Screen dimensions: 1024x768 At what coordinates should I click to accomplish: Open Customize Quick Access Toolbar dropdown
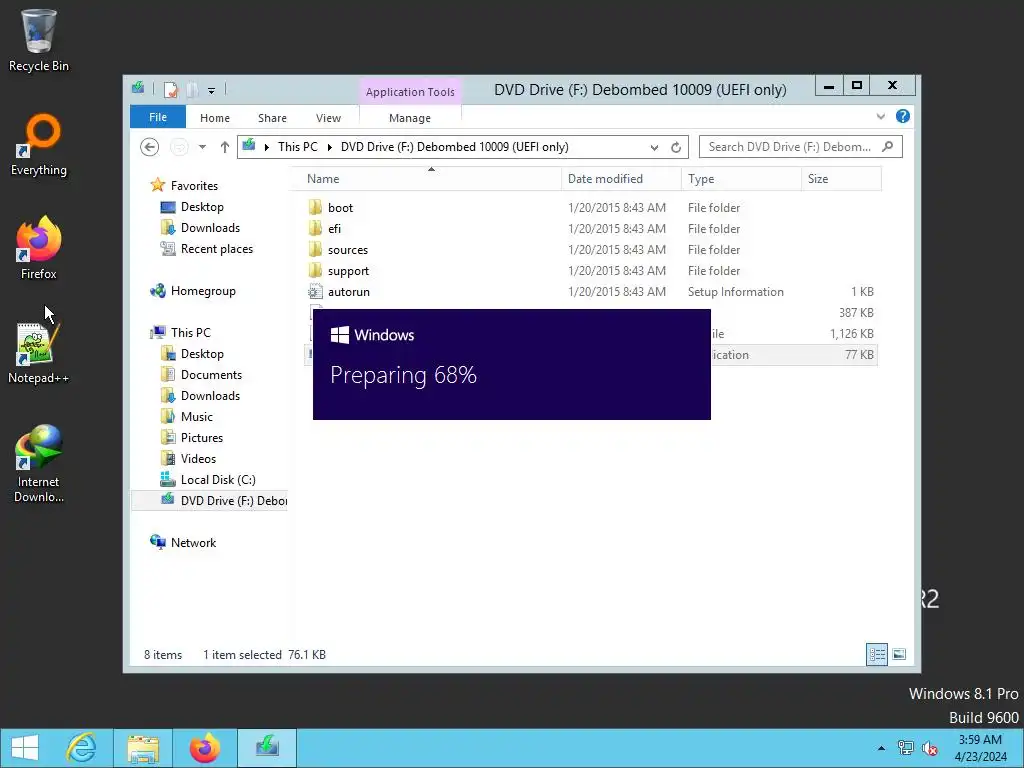coord(212,91)
